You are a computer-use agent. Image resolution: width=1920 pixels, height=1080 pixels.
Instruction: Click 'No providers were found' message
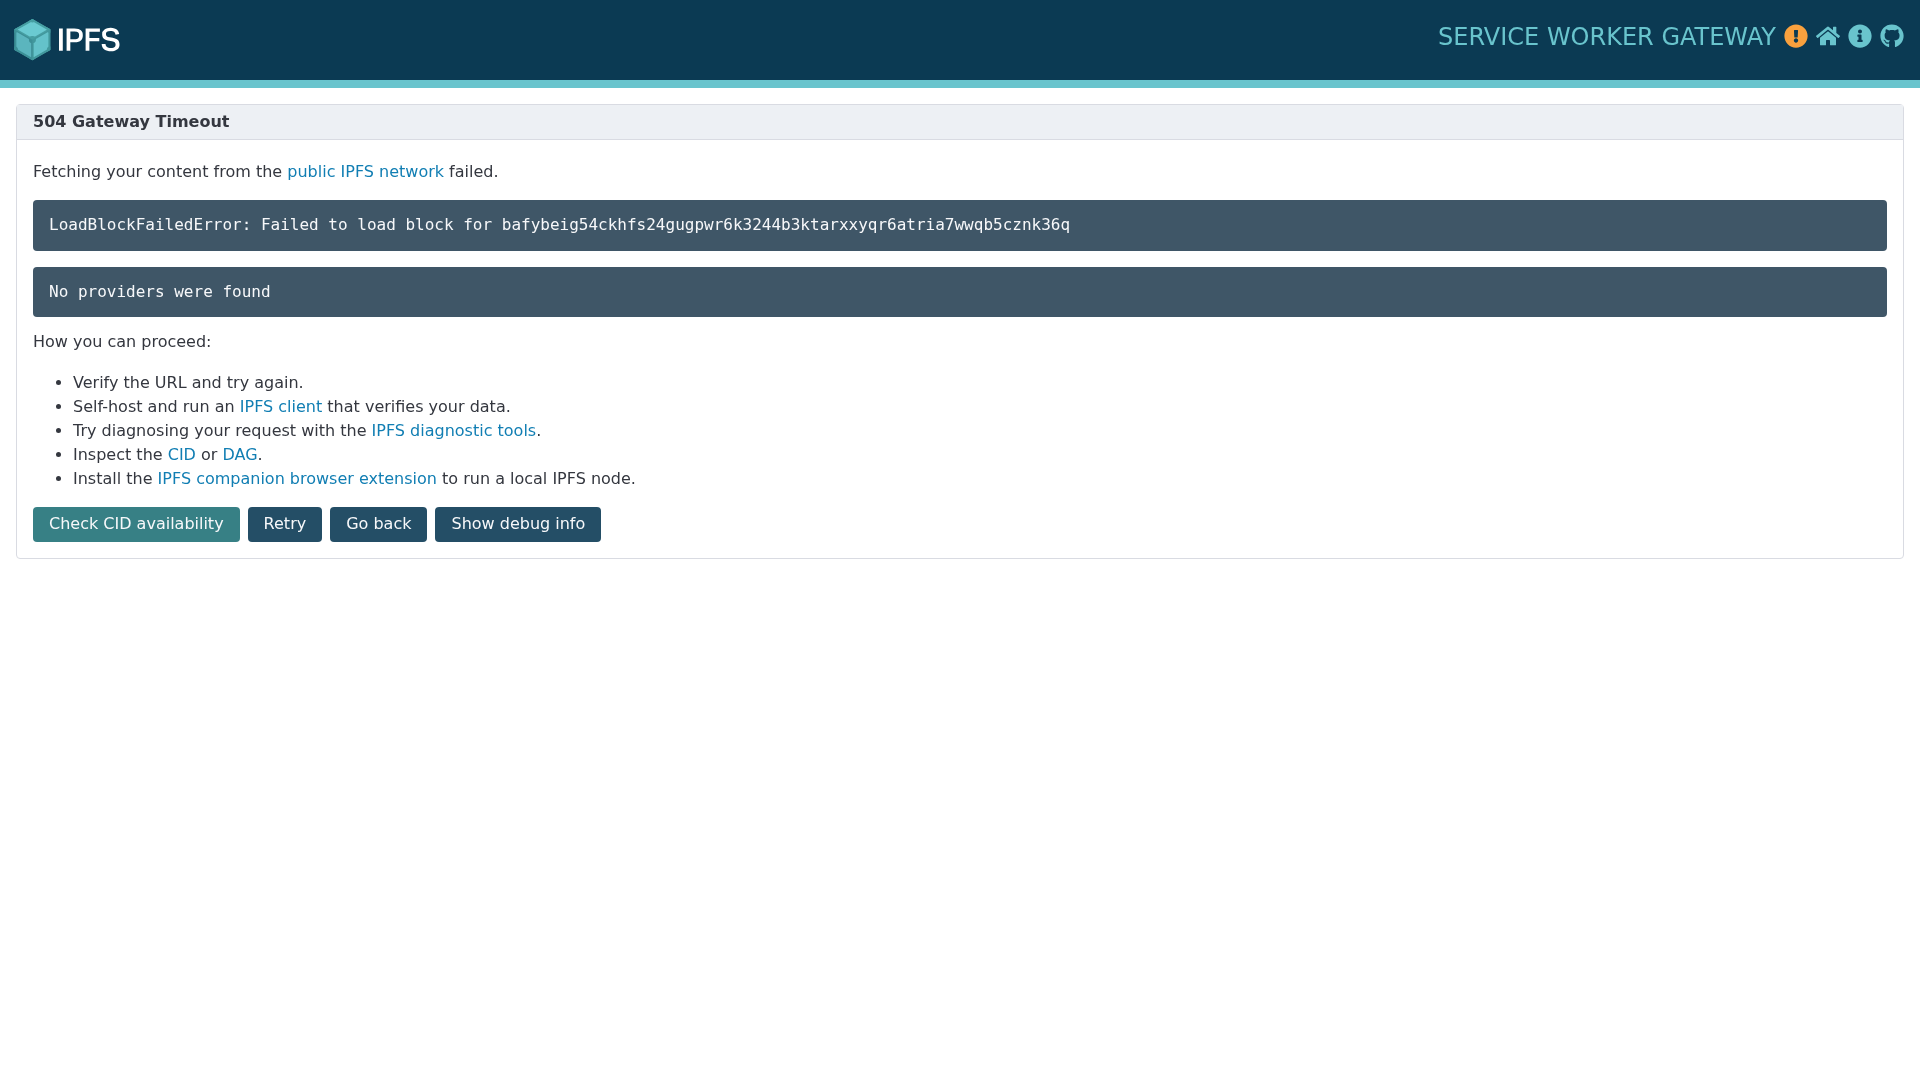point(160,292)
